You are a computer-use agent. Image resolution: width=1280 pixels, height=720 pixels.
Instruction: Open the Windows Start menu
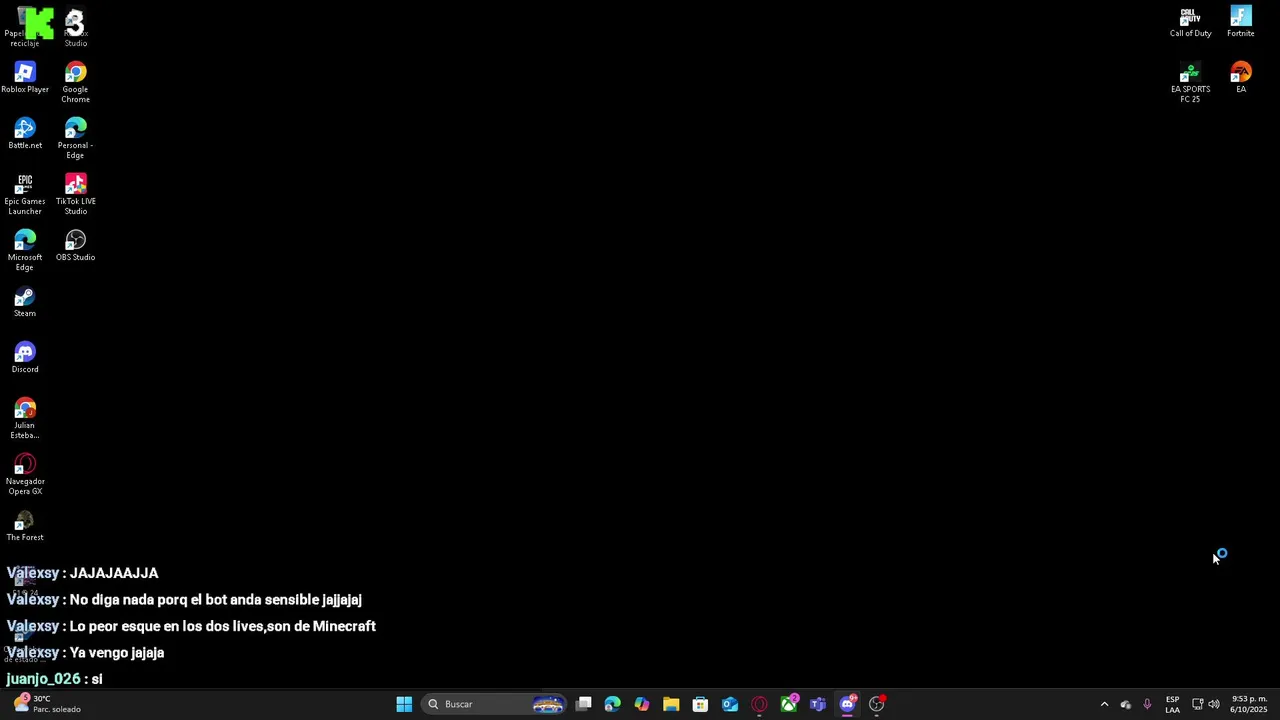[x=404, y=704]
